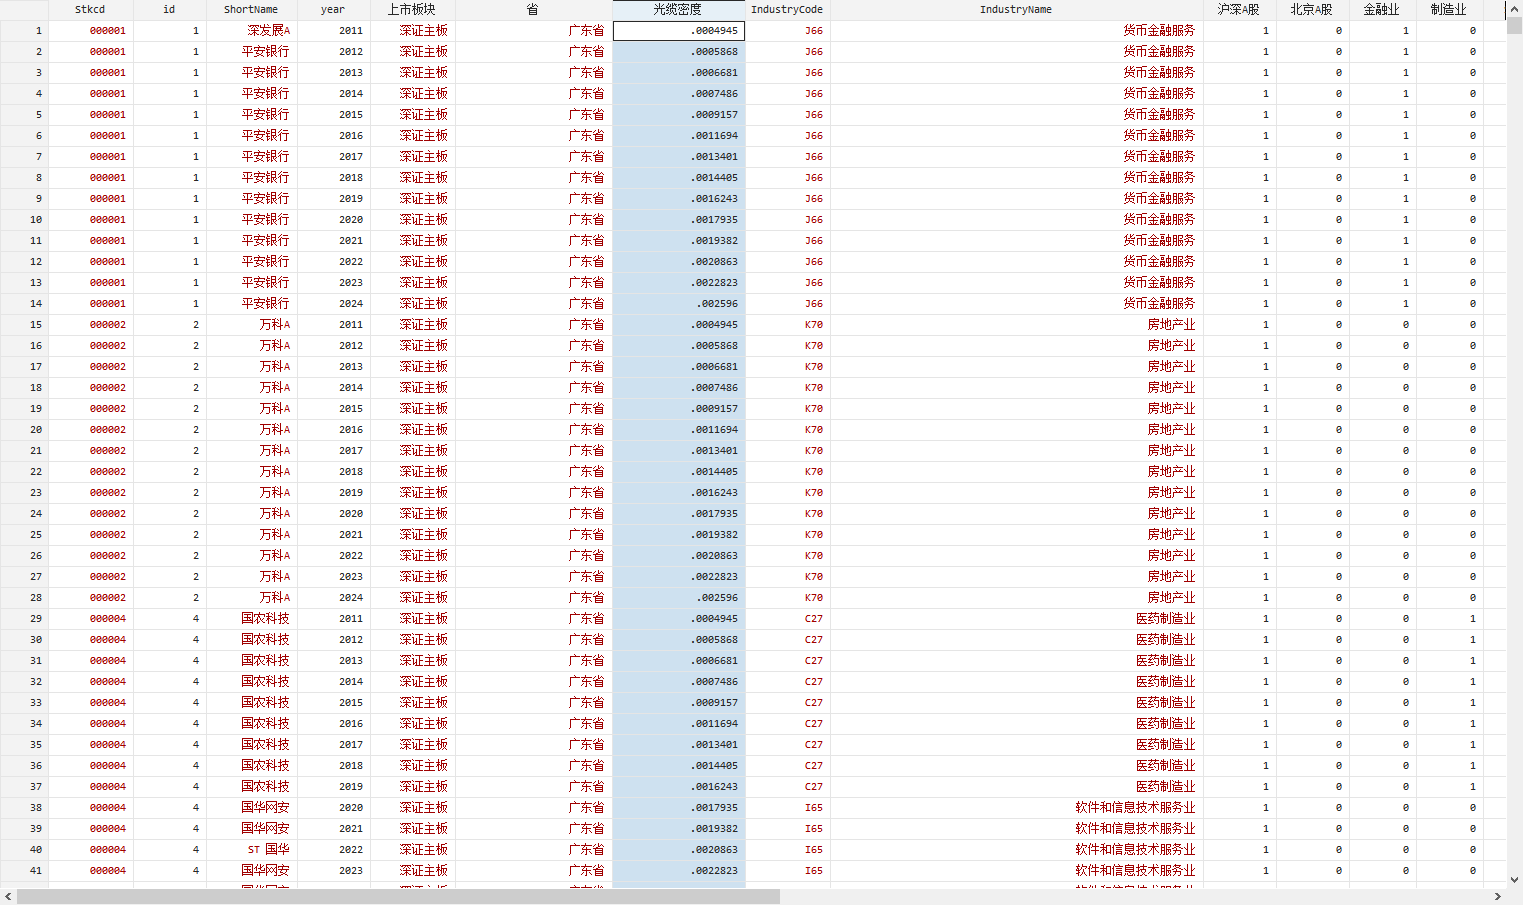The image size is (1523, 905).
Task: Click the IndustryCode column header
Action: pyautogui.click(x=787, y=9)
